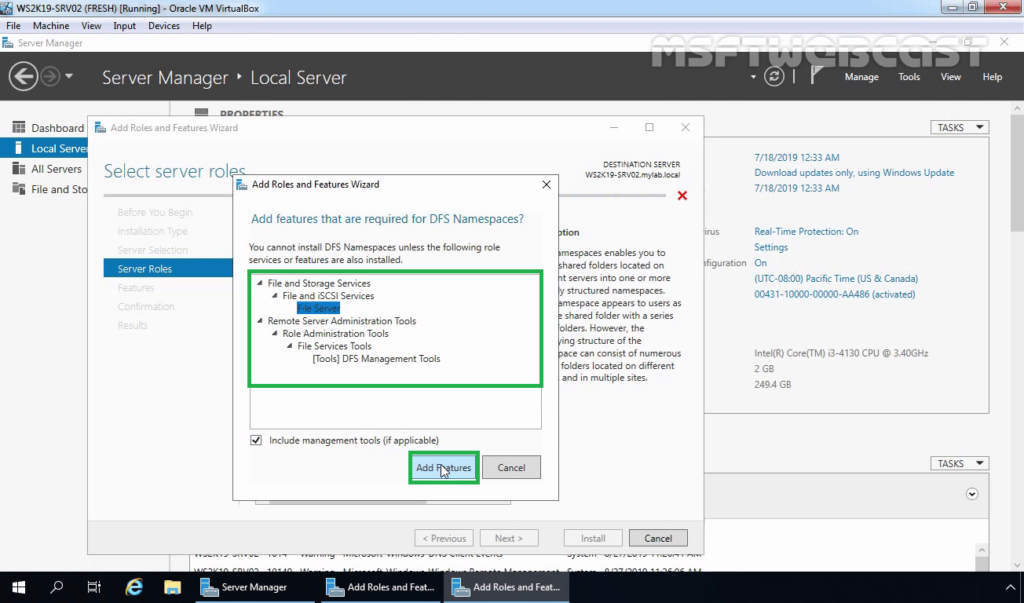Viewport: 1024px width, 603px height.
Task: Open the Download updates only Windows Update link
Action: pyautogui.click(x=854, y=172)
